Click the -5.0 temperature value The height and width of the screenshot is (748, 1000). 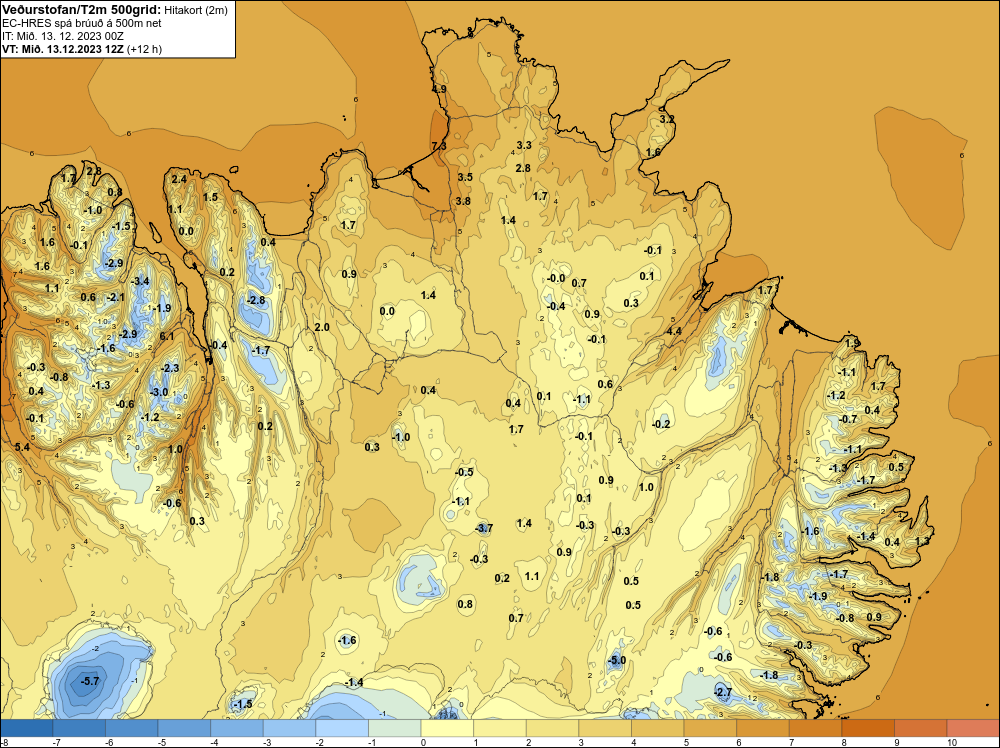pos(617,660)
